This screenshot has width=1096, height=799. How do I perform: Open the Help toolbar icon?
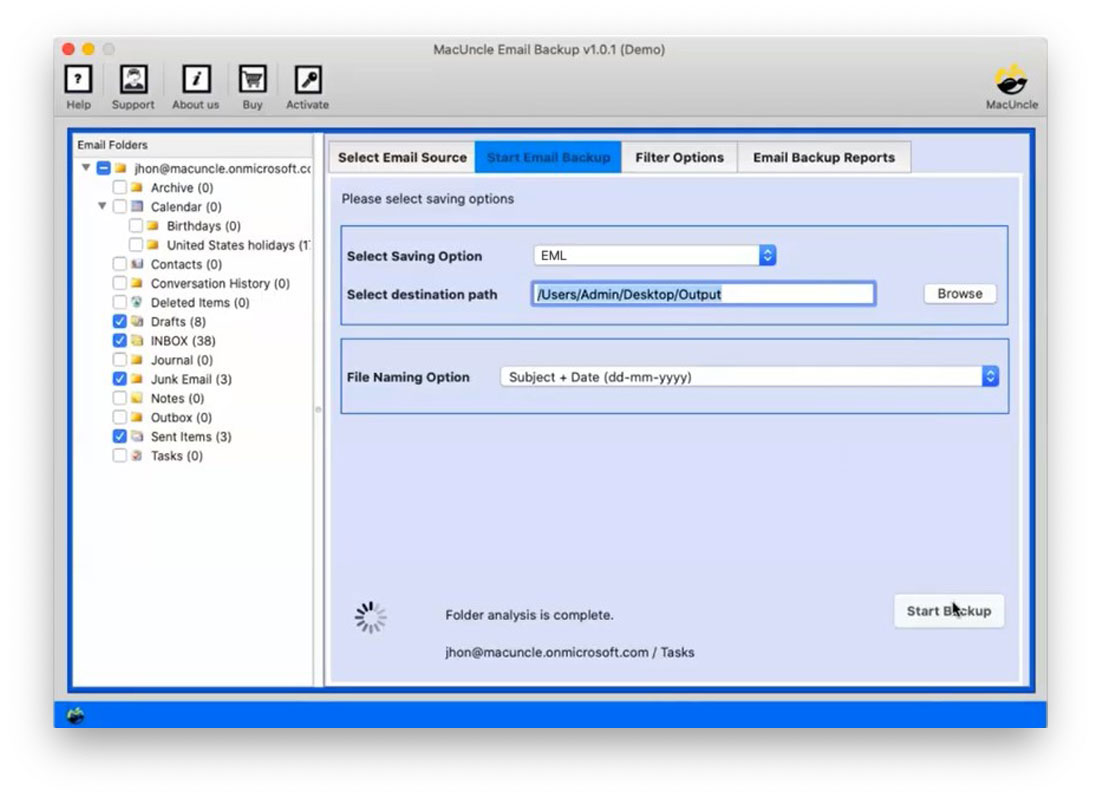pyautogui.click(x=78, y=80)
